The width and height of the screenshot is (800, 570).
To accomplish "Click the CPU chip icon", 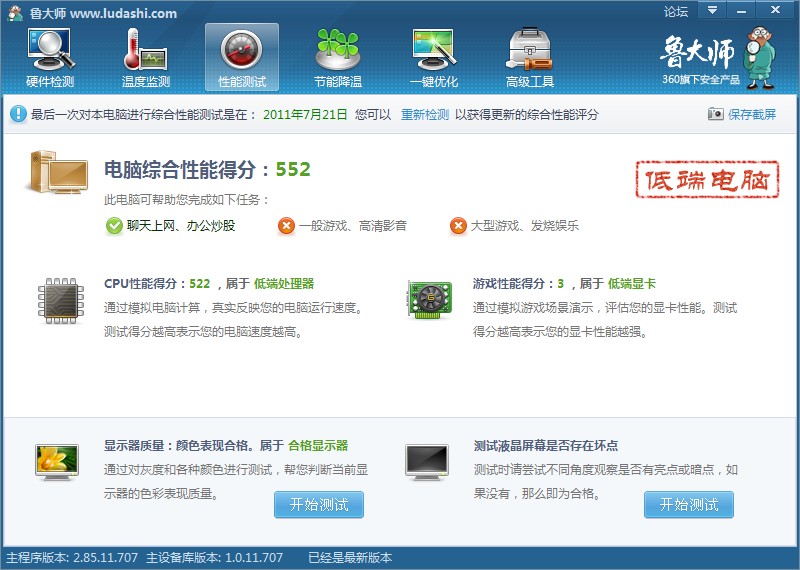I will point(61,301).
